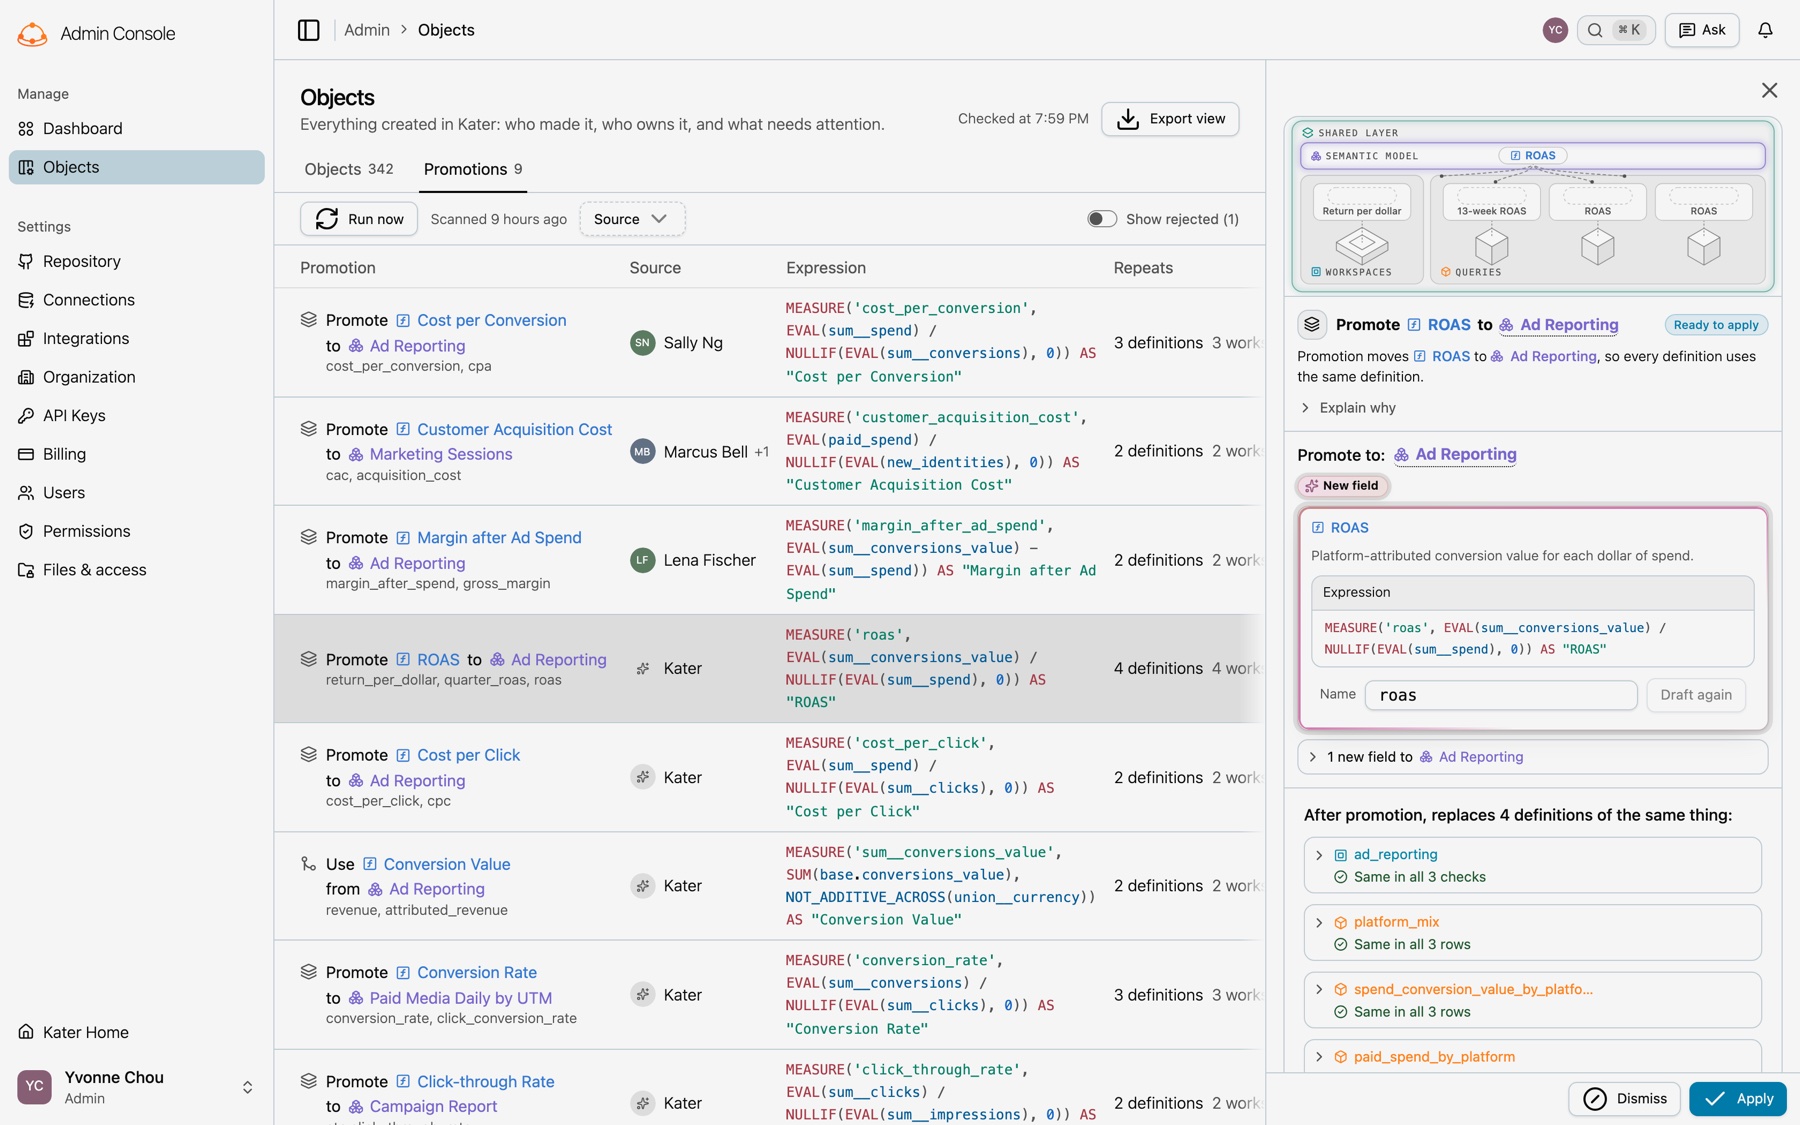Open Permissions settings
This screenshot has height=1125, width=1800.
137,532
